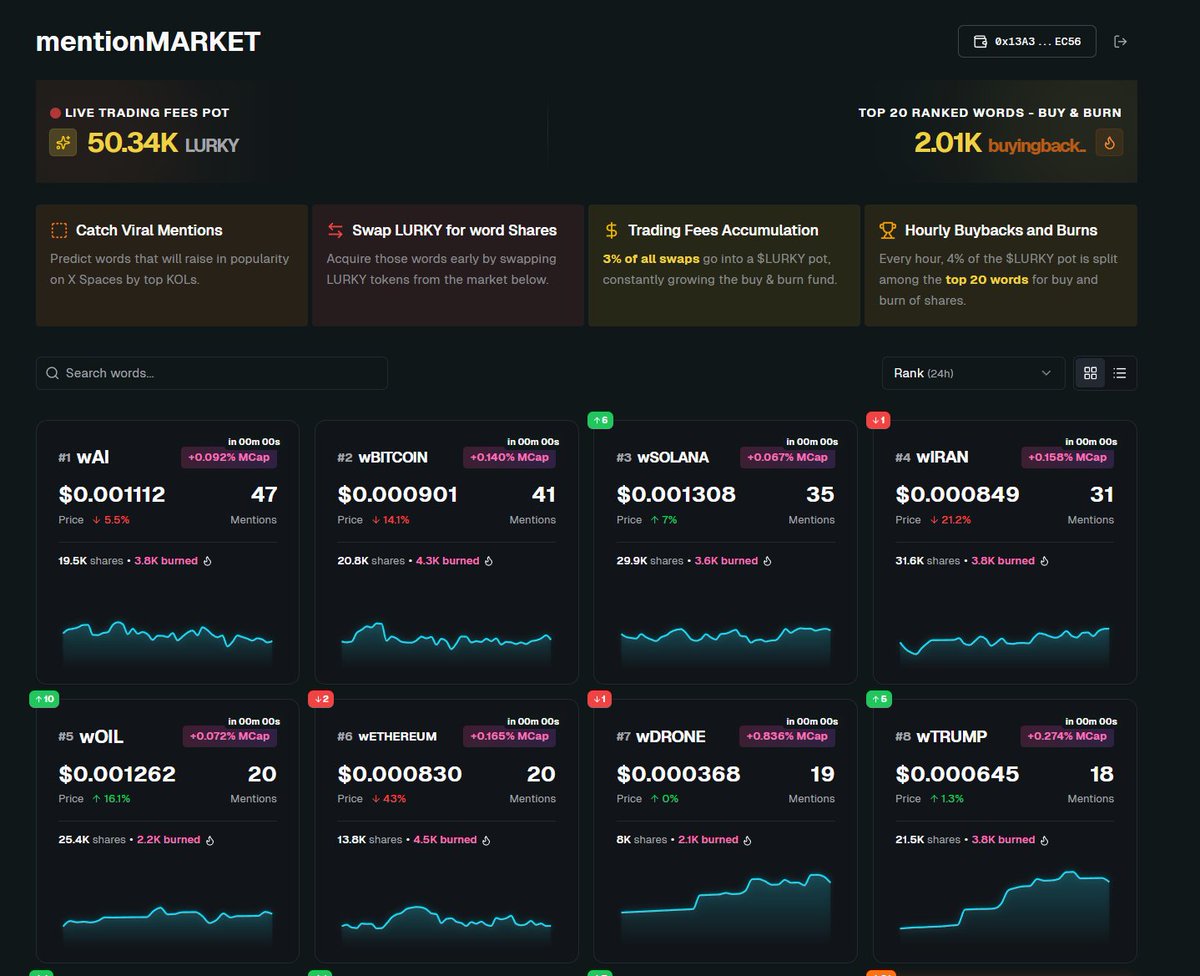1200x976 pixels.
Task: Click the wDRONE price chart
Action: pos(726,910)
